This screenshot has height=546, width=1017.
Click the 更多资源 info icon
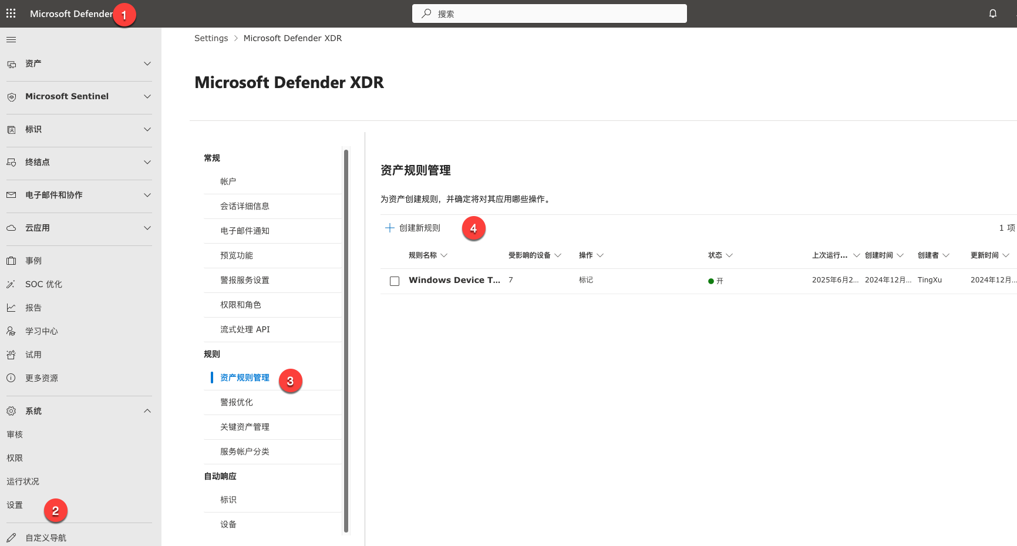coord(11,378)
